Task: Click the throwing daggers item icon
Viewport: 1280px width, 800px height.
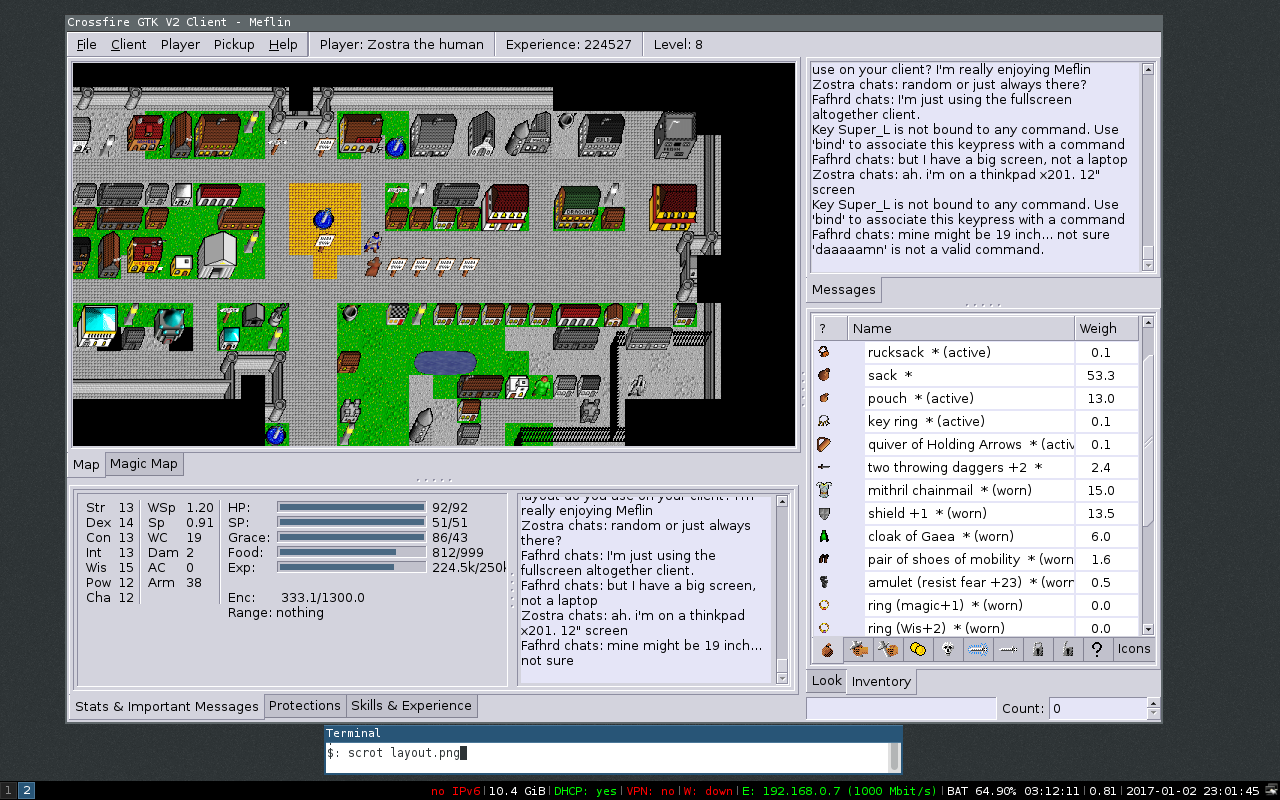Action: click(x=824, y=467)
